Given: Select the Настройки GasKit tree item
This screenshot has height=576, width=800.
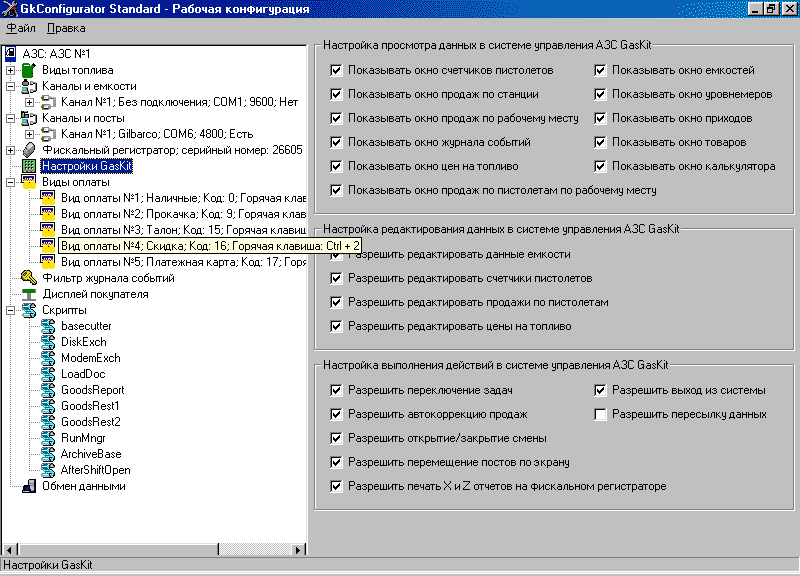Looking at the screenshot, I should tap(87, 166).
